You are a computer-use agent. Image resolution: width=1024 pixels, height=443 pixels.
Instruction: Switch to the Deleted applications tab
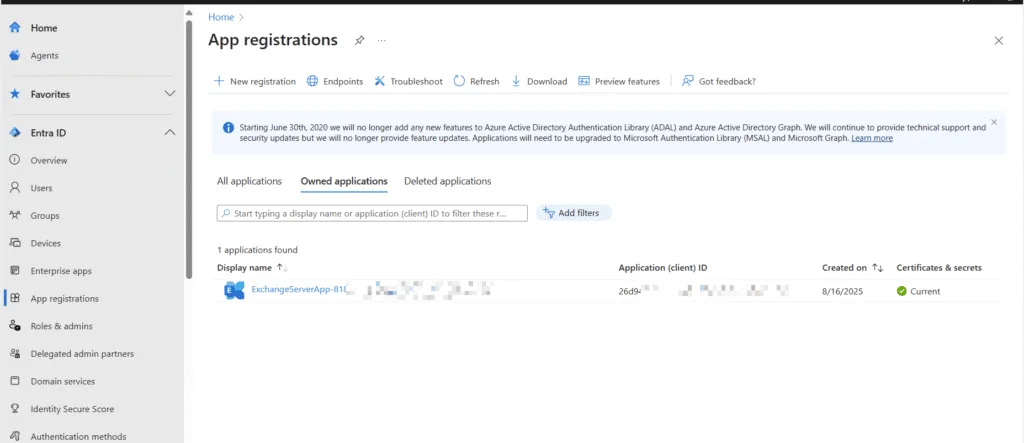click(447, 181)
